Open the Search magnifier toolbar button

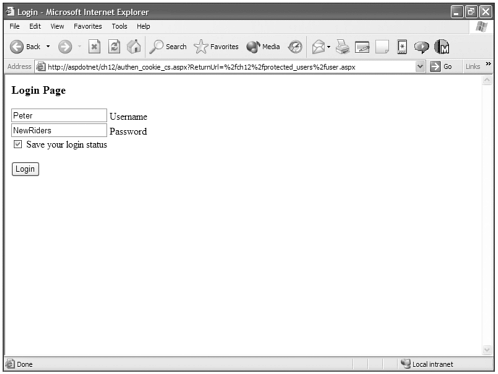[168, 47]
